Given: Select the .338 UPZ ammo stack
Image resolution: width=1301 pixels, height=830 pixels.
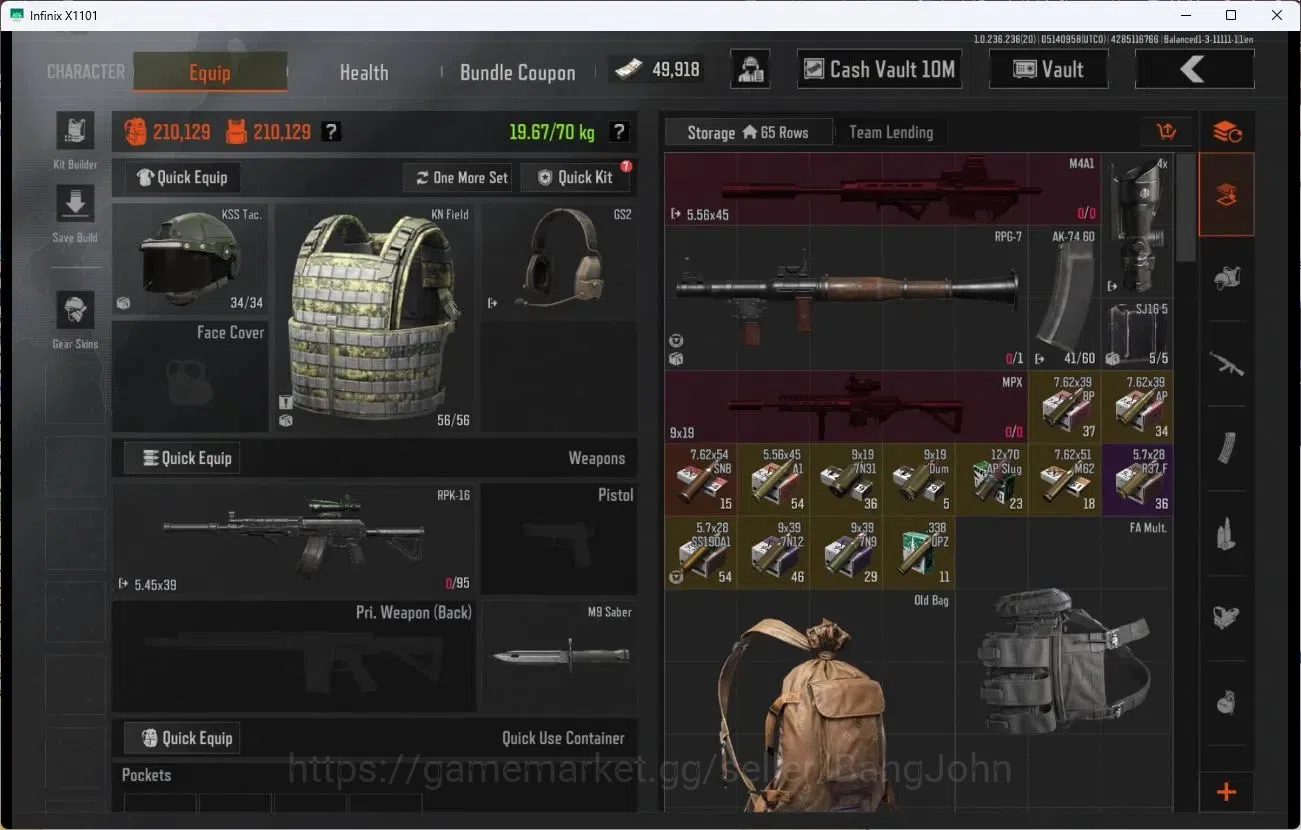Looking at the screenshot, I should tap(919, 552).
